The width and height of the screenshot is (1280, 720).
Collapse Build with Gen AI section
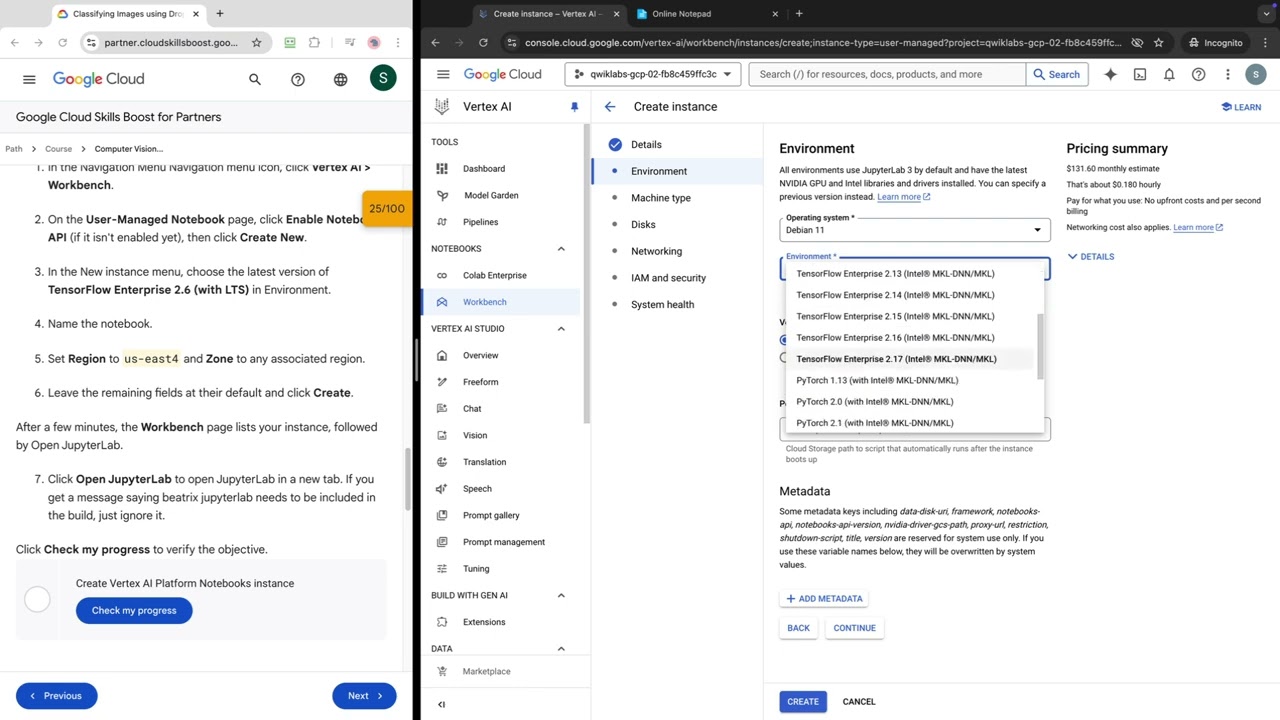(x=561, y=596)
